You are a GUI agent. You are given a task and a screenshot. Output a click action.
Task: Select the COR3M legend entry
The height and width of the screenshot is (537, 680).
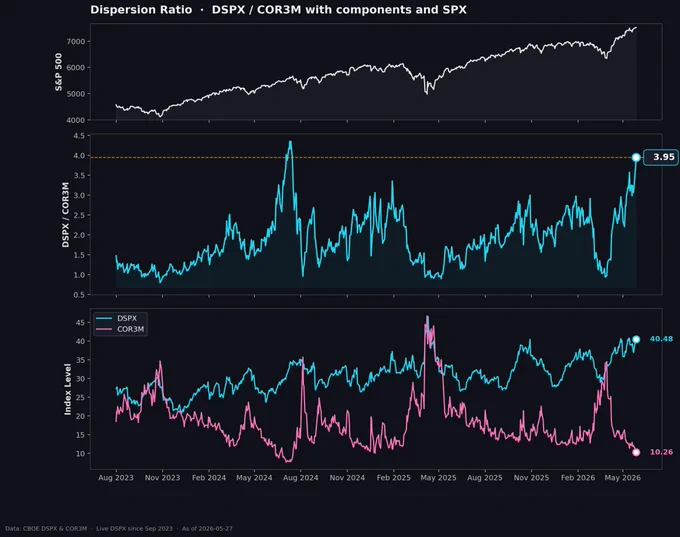click(x=120, y=329)
